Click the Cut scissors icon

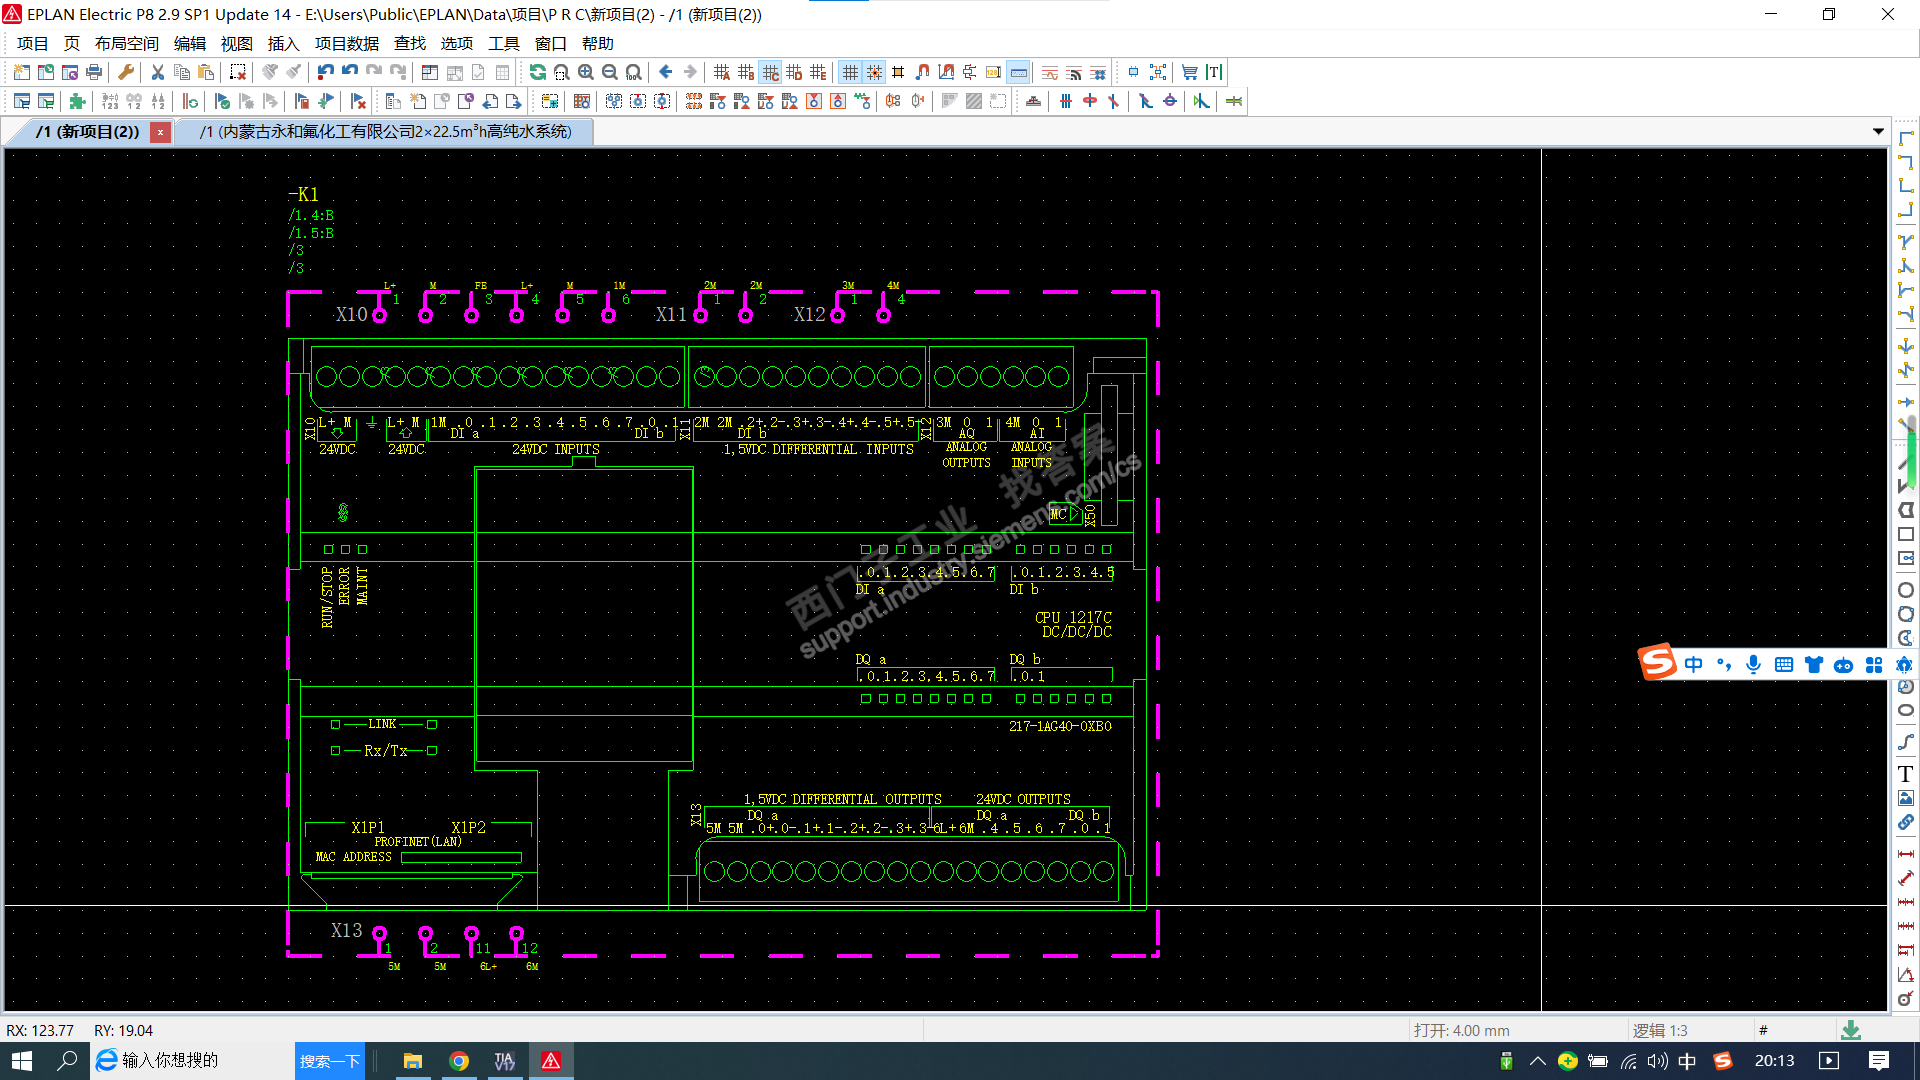click(158, 72)
